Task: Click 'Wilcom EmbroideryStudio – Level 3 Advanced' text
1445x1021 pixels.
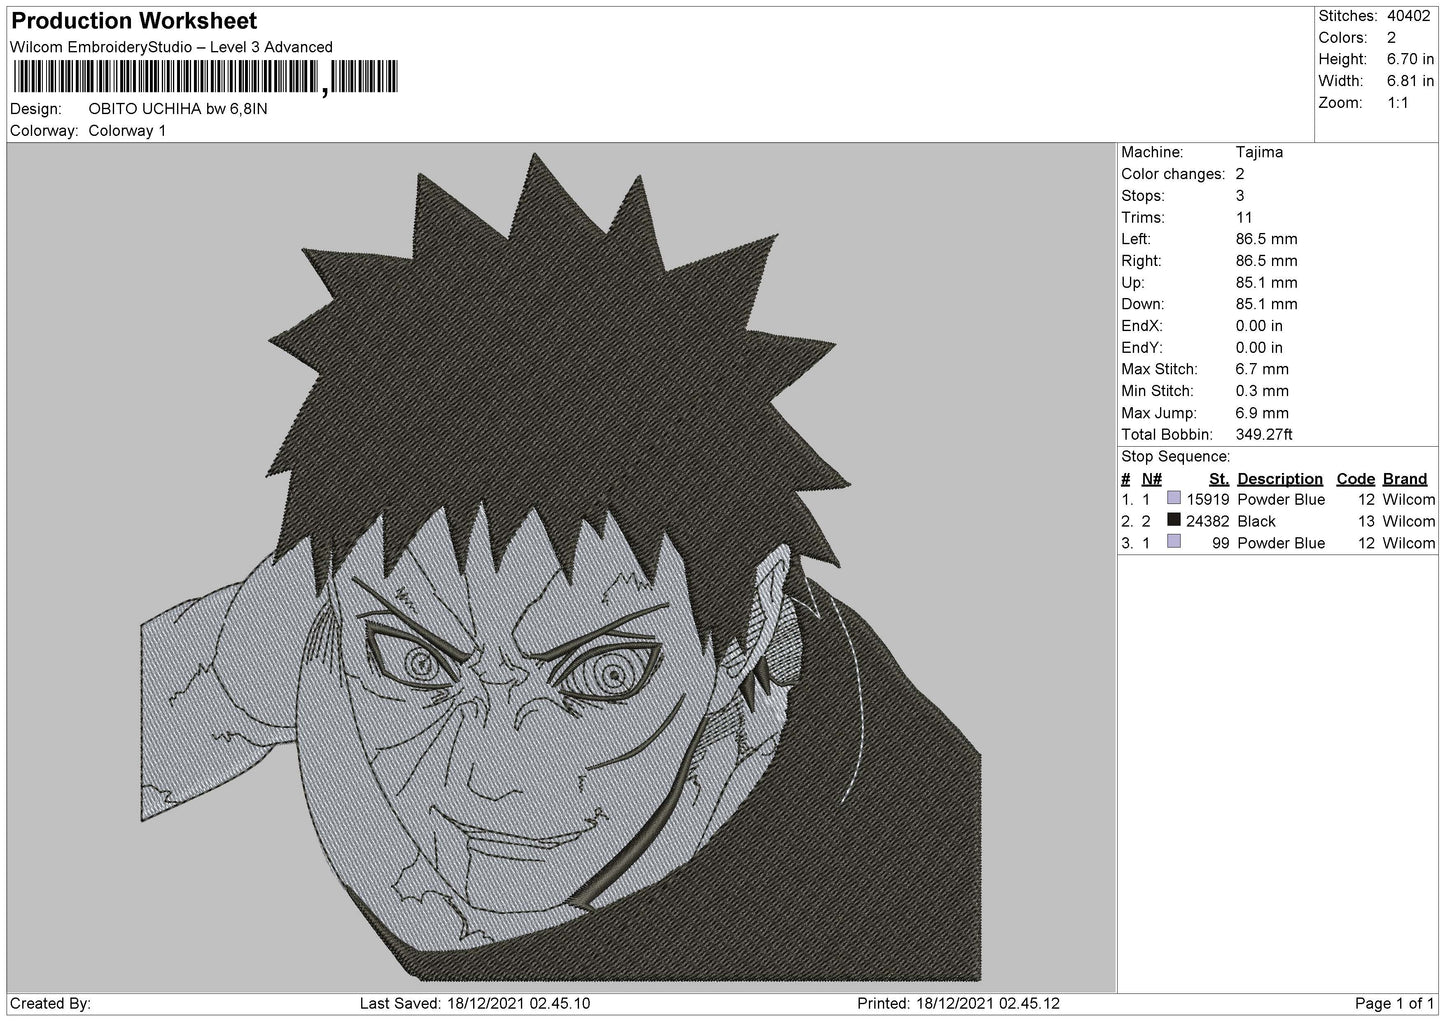Action: click(171, 47)
